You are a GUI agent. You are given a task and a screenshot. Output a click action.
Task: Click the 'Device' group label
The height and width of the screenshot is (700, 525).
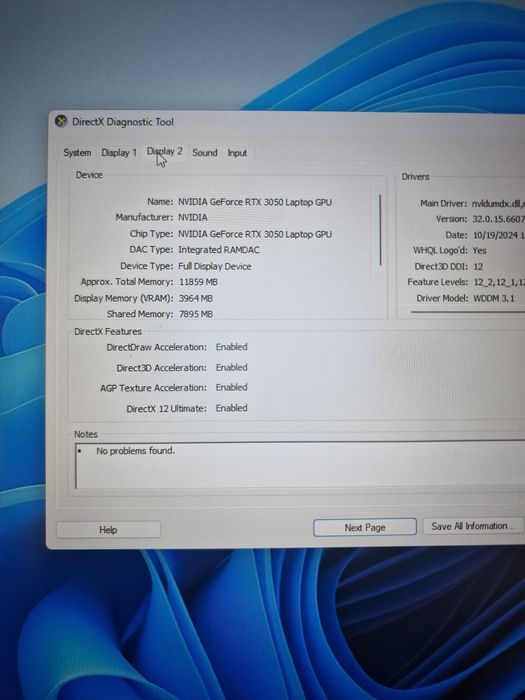point(89,175)
